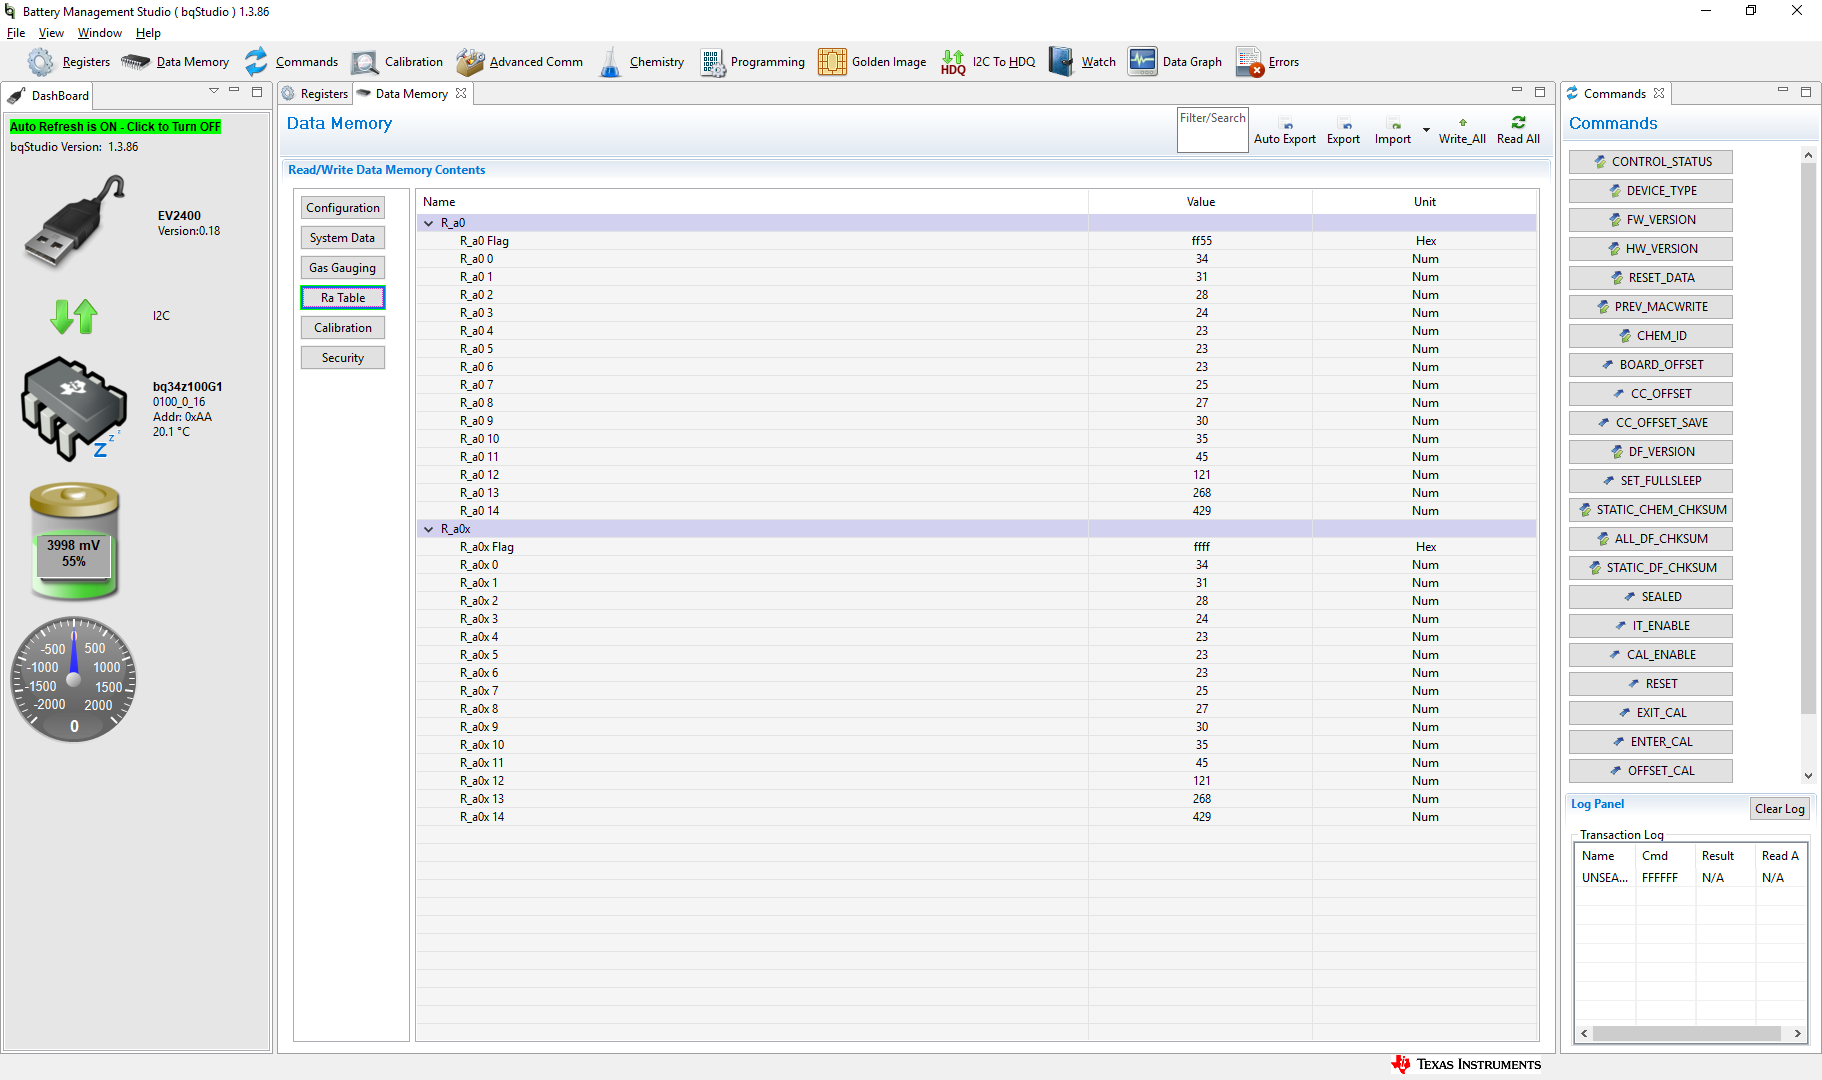Select the DashBoard tab
The image size is (1822, 1080).
click(x=48, y=96)
